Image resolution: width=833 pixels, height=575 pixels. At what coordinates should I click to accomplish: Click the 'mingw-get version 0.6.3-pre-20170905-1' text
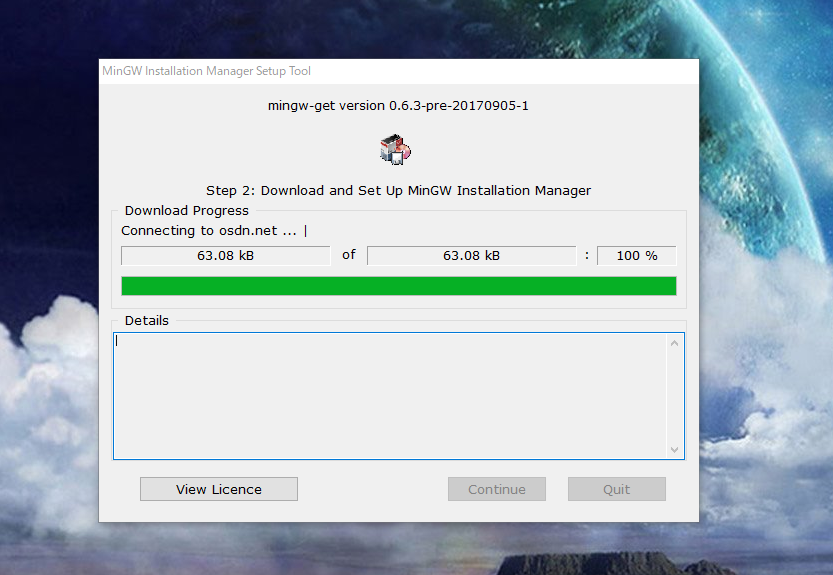(398, 106)
